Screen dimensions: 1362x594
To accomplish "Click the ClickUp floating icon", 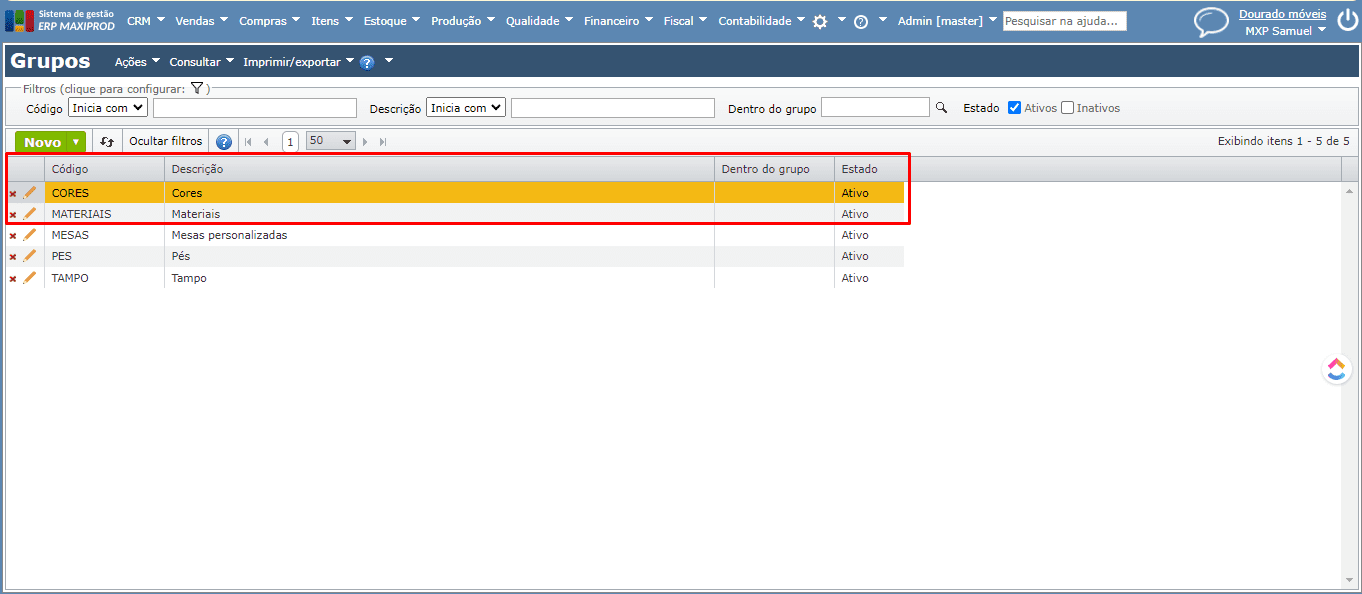I will click(1337, 370).
